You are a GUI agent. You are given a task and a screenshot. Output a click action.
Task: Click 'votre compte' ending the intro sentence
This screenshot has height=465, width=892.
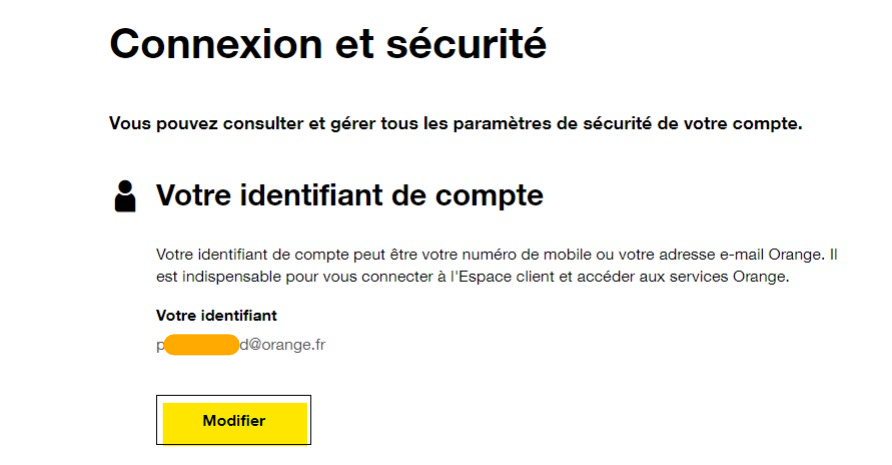pos(757,125)
